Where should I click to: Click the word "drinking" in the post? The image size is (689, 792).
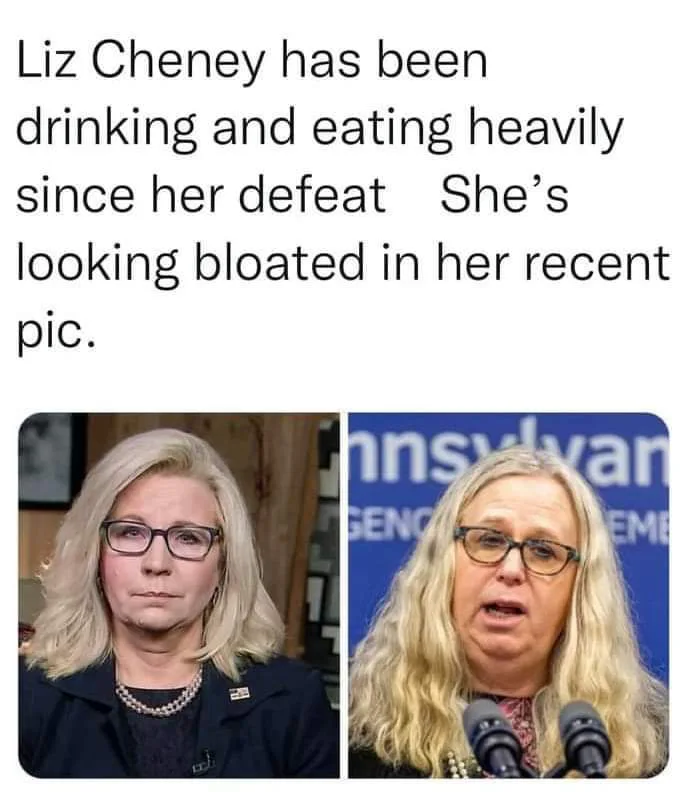107,128
